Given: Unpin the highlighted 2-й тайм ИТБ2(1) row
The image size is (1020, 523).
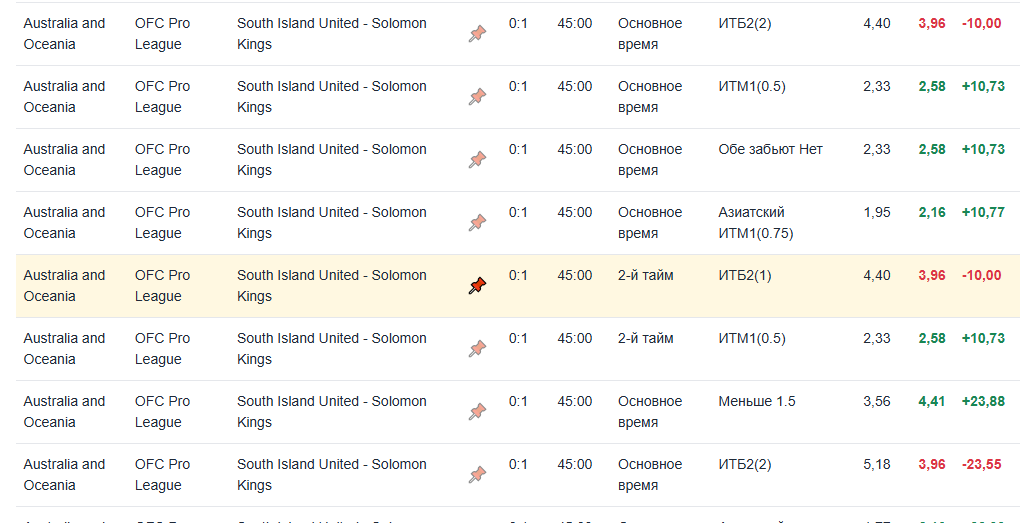Looking at the screenshot, I should [477, 286].
